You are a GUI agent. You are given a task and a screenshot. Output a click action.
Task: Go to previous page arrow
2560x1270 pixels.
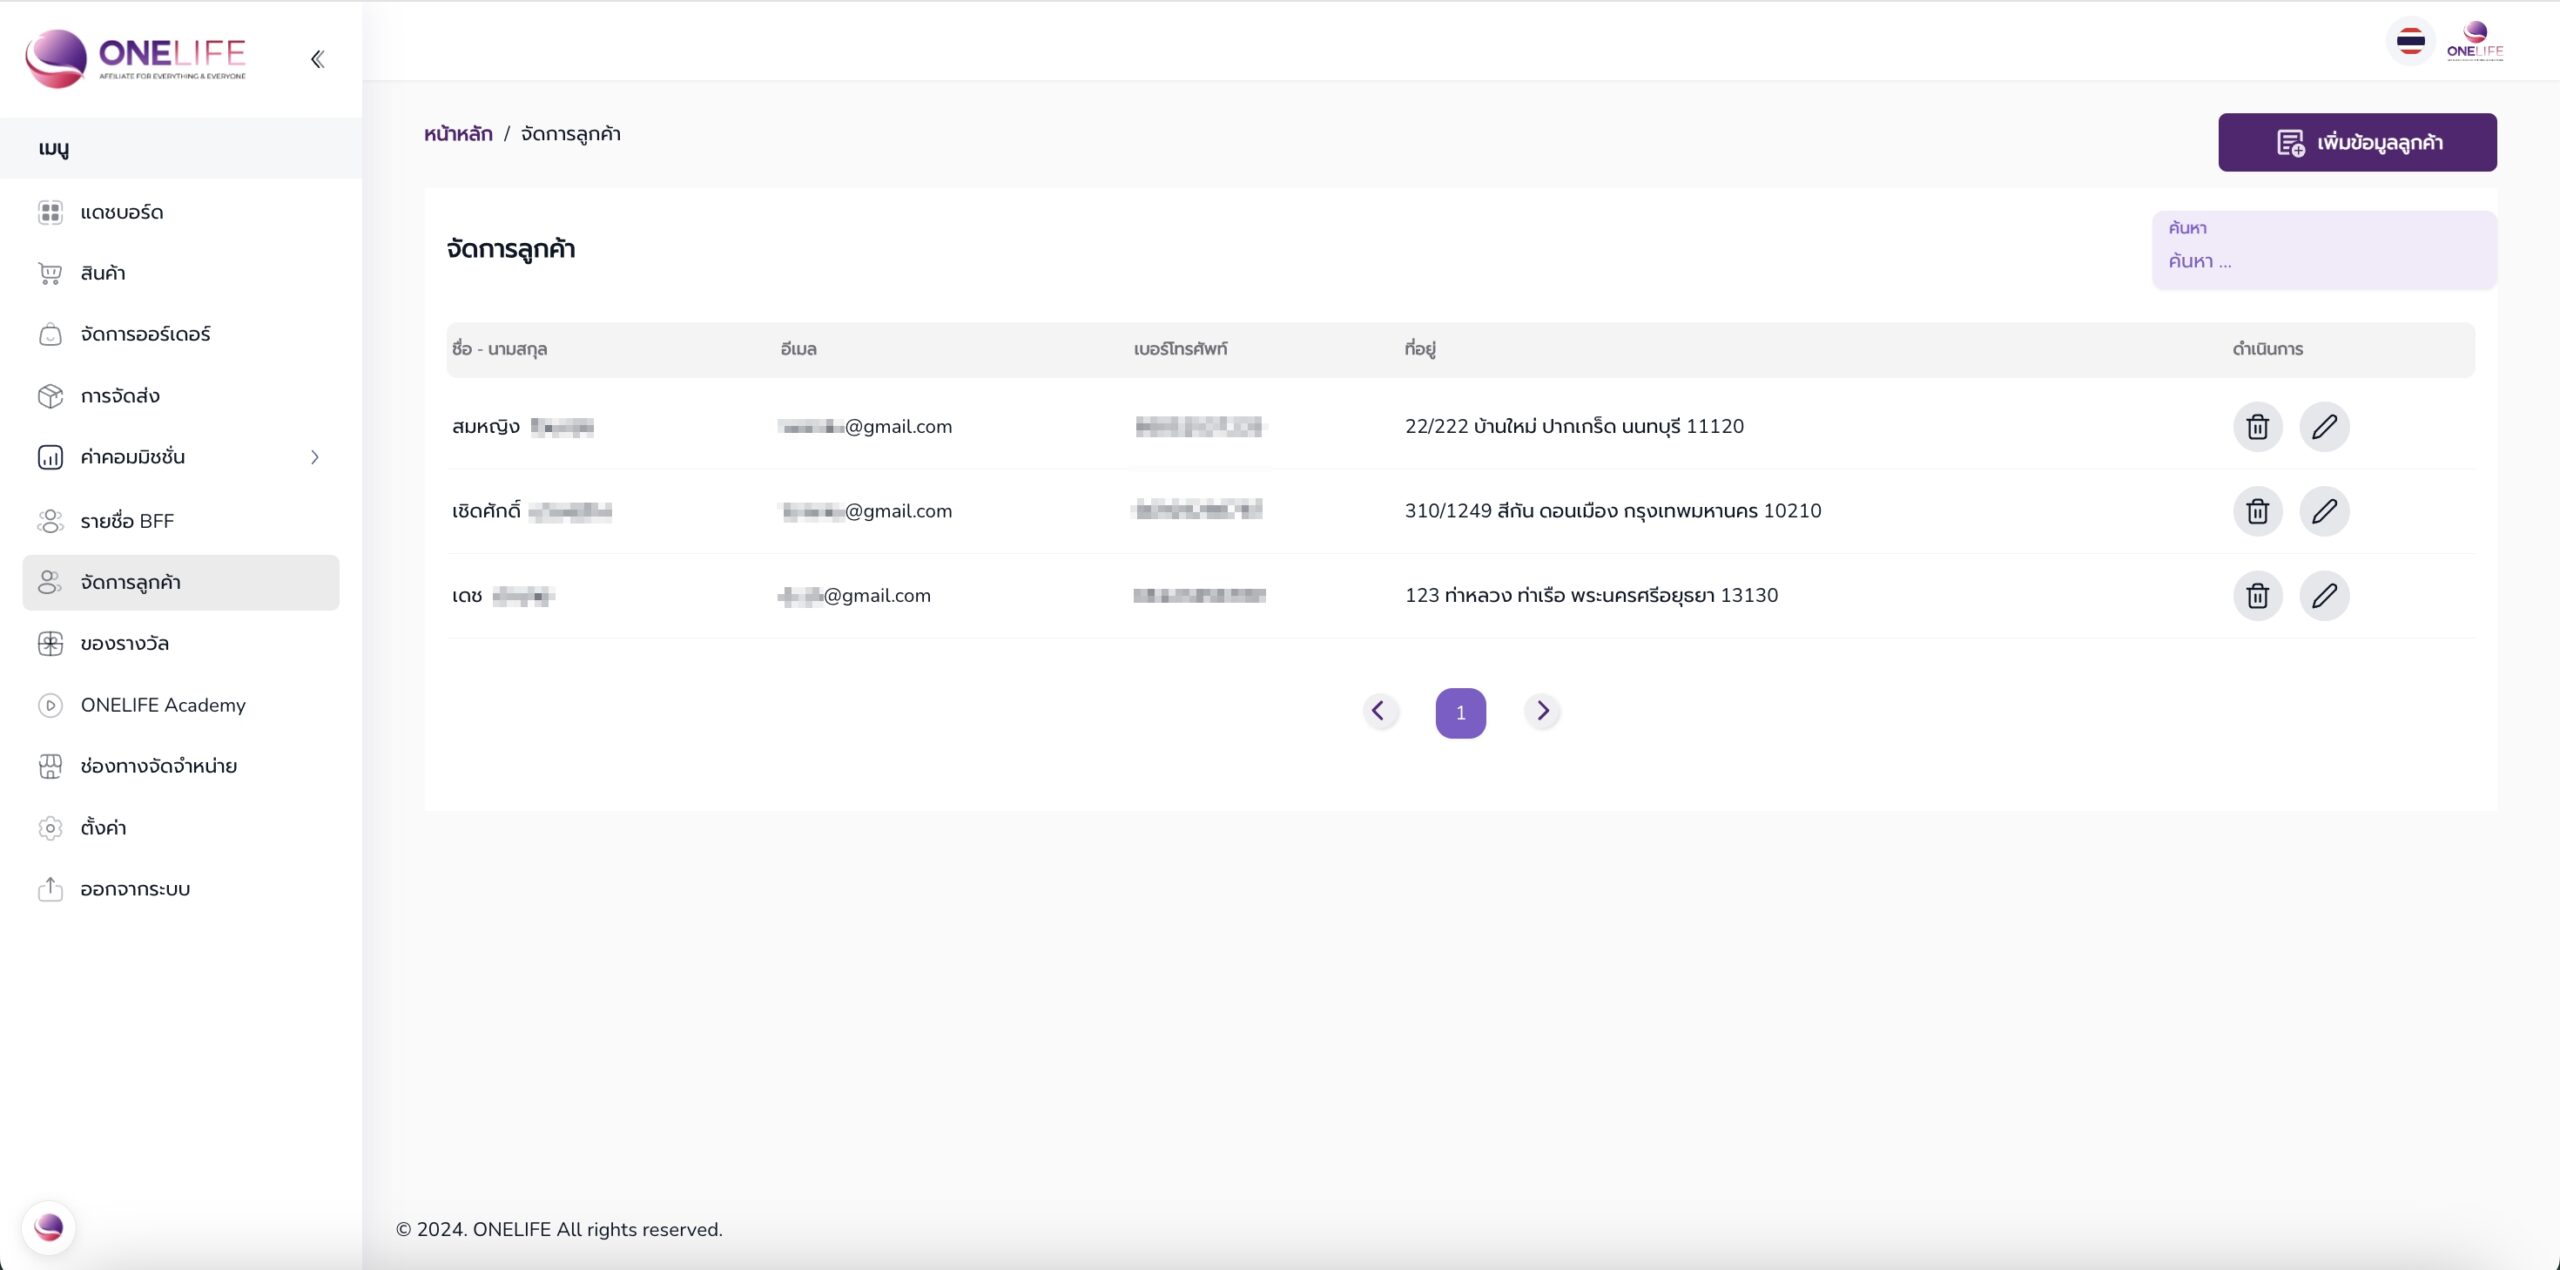coord(1379,711)
